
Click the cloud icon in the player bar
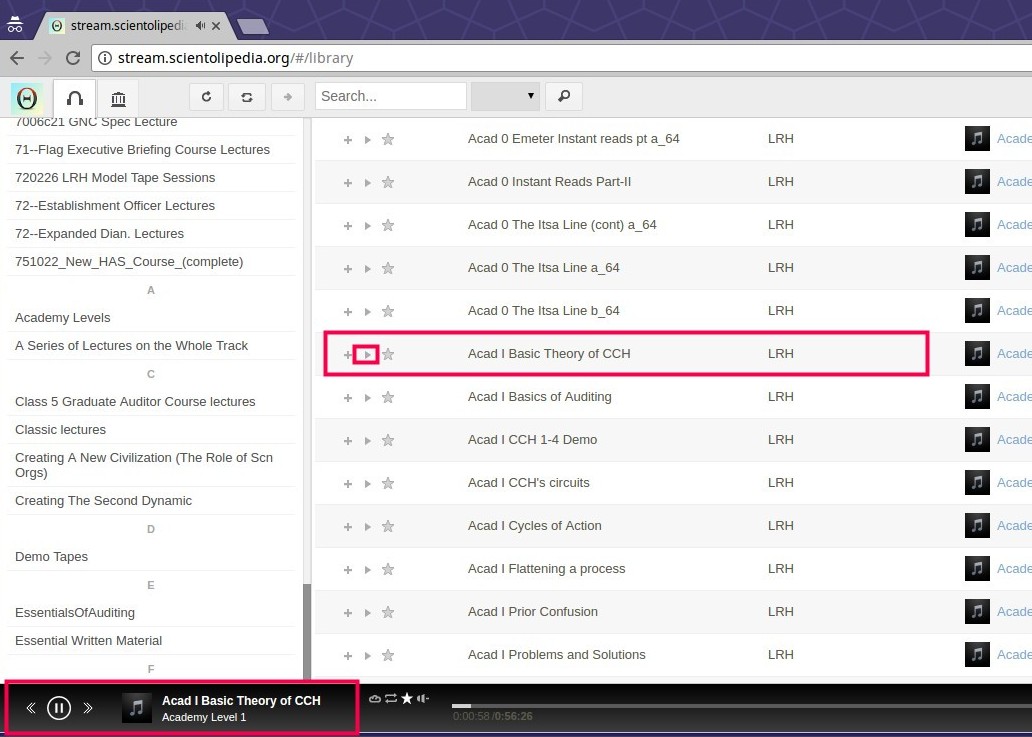point(374,699)
